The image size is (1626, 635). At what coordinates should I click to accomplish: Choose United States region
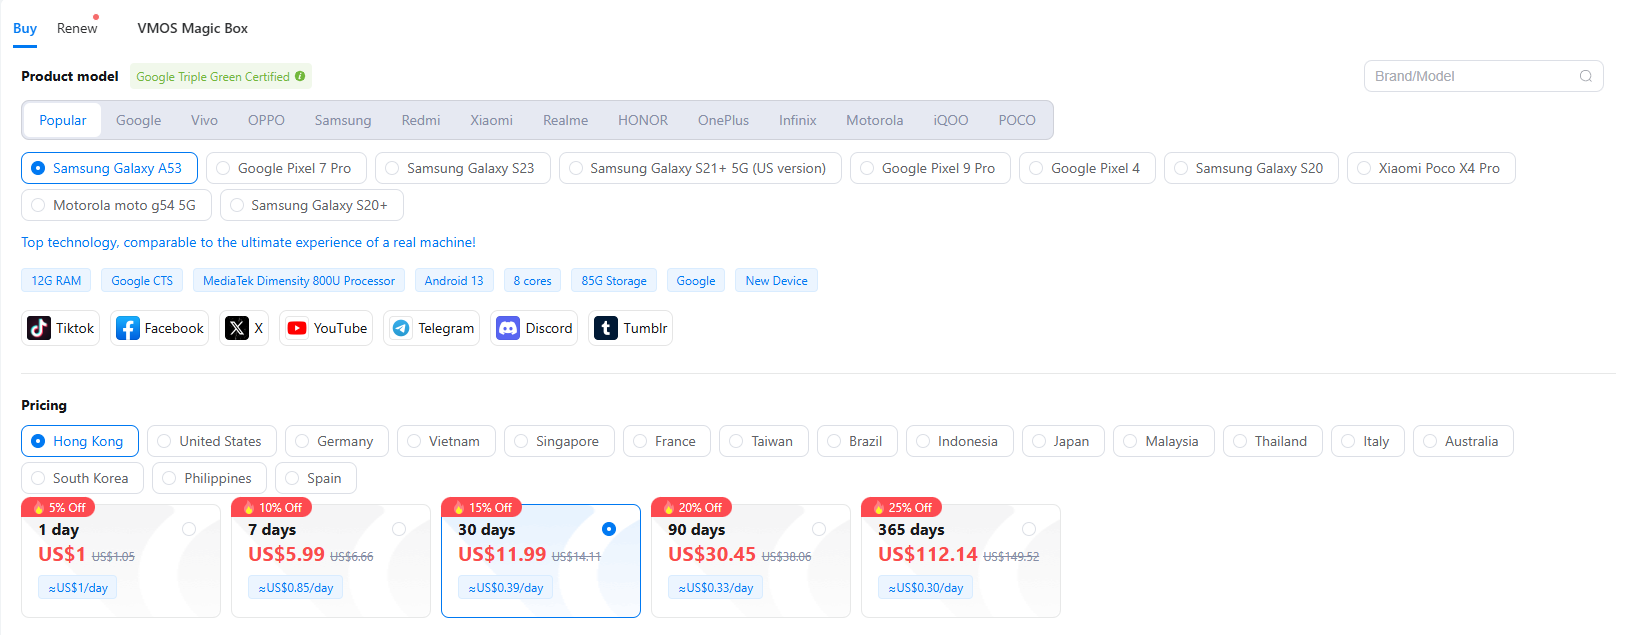(212, 441)
